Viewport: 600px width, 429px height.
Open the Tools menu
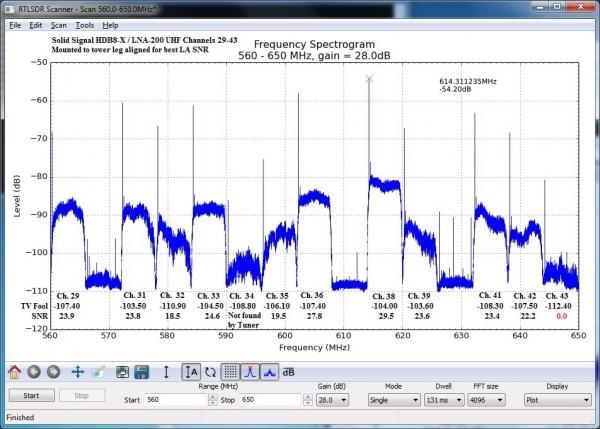click(84, 24)
